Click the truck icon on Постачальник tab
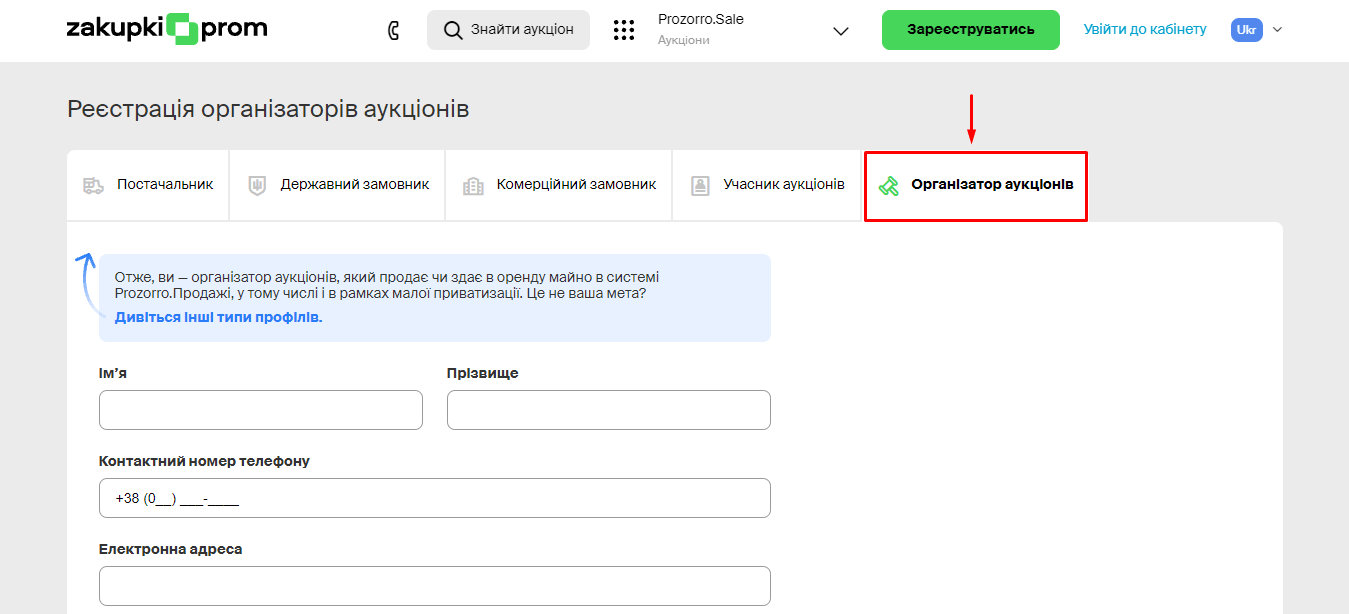The height and width of the screenshot is (614, 1349). (94, 185)
